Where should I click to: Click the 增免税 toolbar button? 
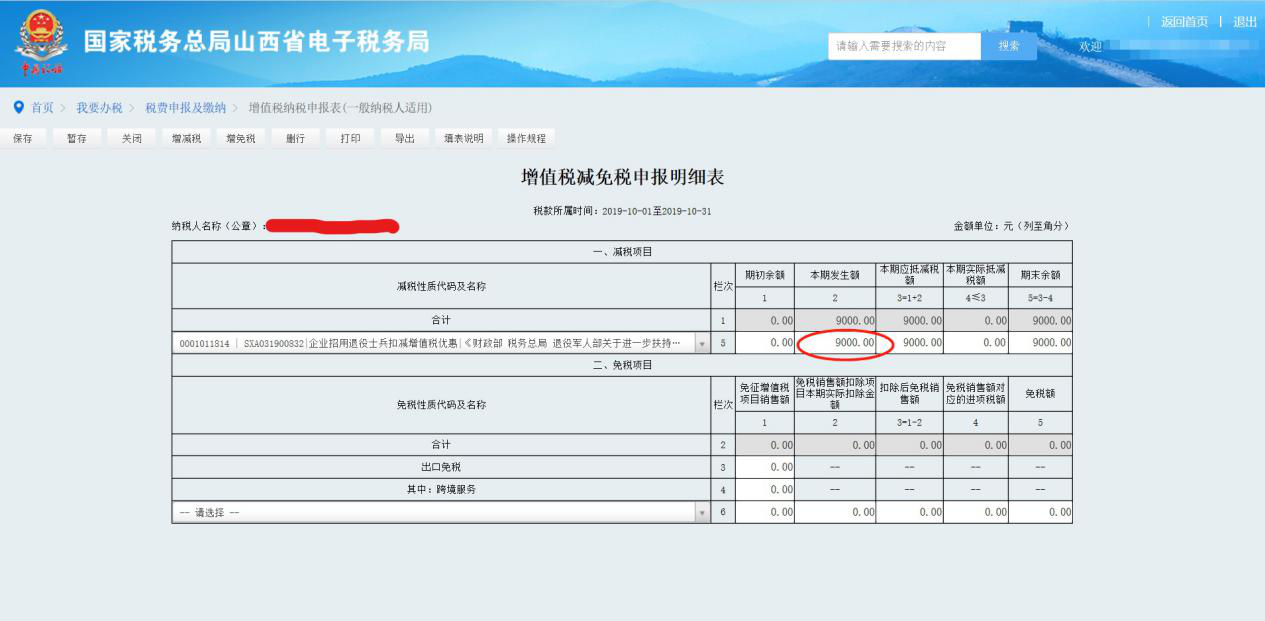(x=241, y=139)
